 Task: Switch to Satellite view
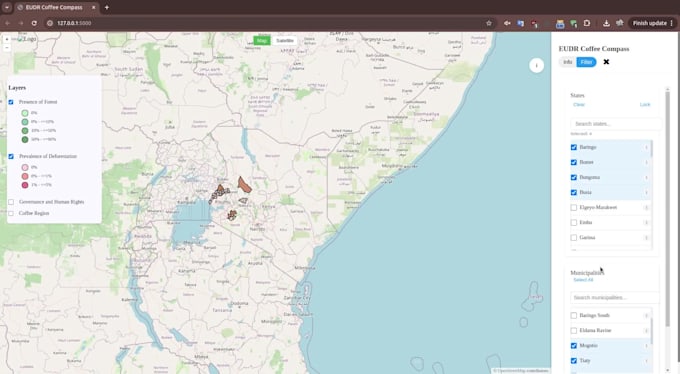285,40
